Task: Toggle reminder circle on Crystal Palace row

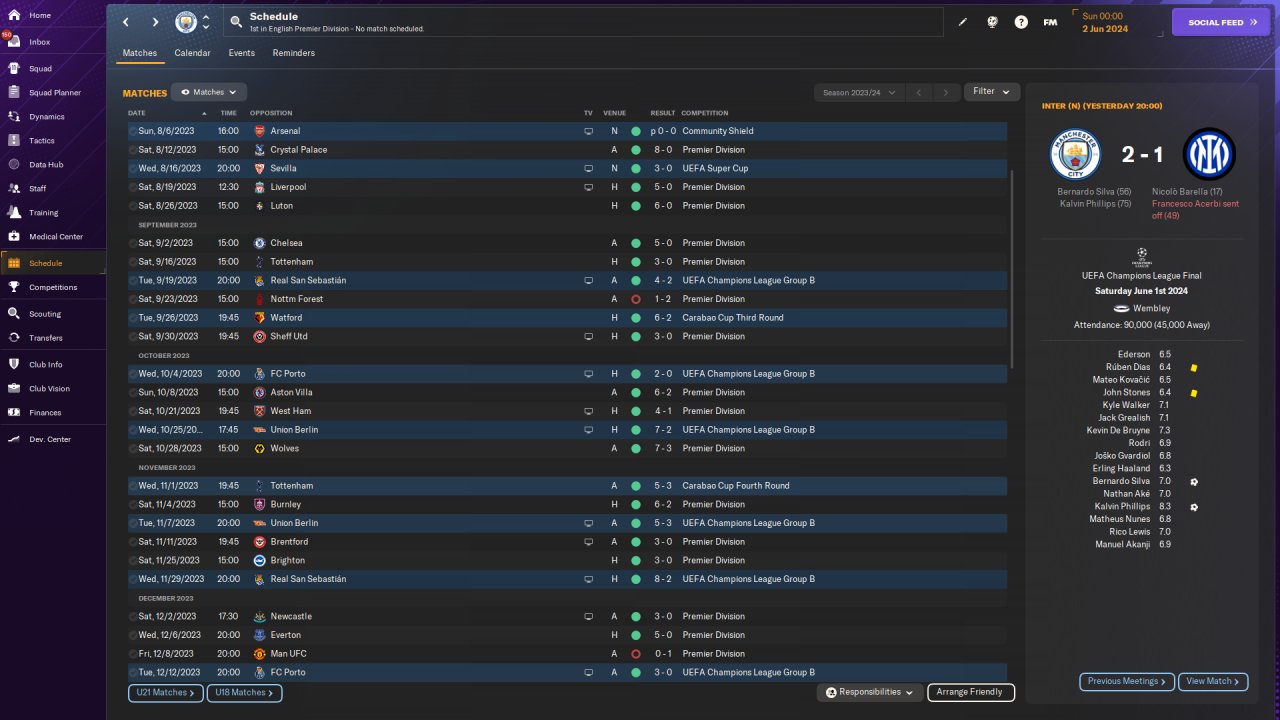Action: pyautogui.click(x=133, y=150)
